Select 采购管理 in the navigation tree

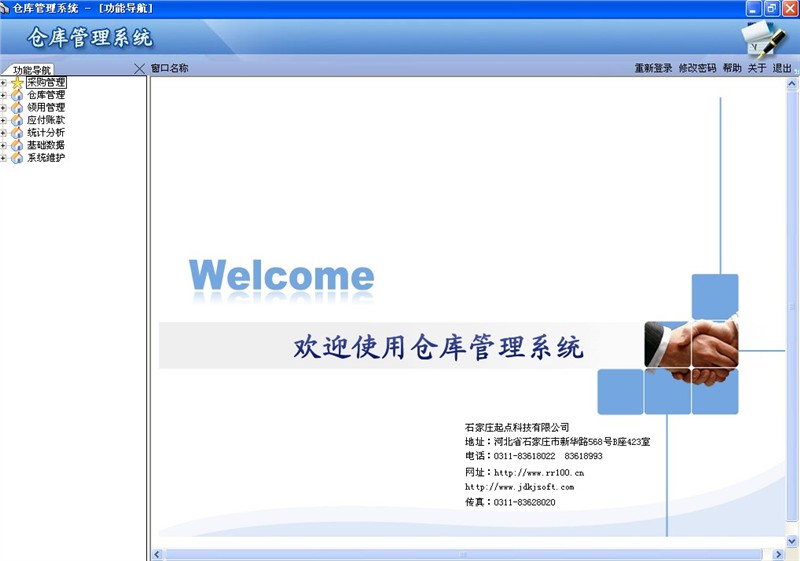pyautogui.click(x=46, y=82)
